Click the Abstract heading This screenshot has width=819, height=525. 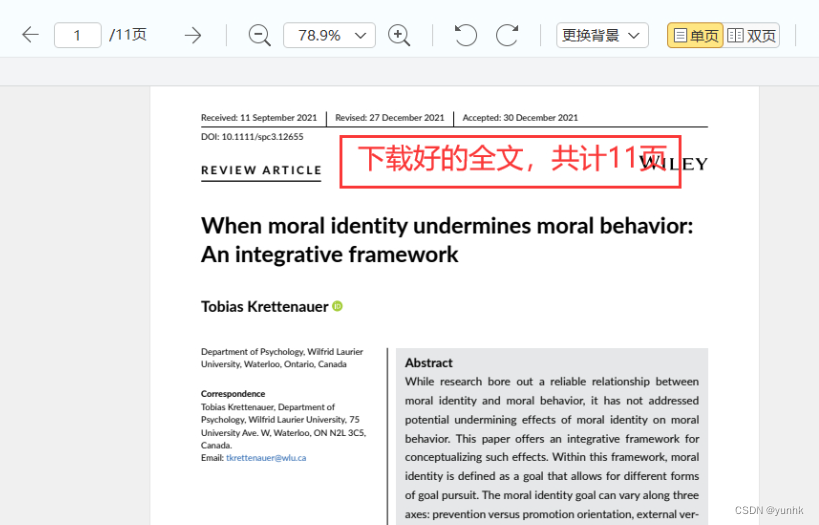click(x=429, y=363)
